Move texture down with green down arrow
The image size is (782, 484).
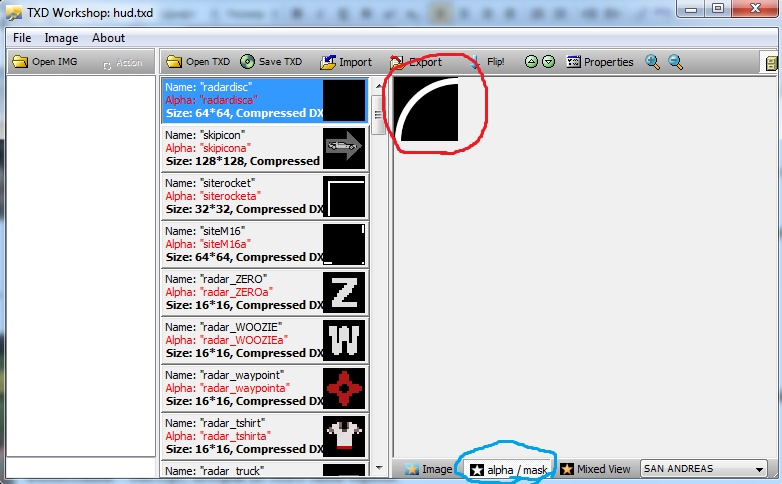point(548,62)
